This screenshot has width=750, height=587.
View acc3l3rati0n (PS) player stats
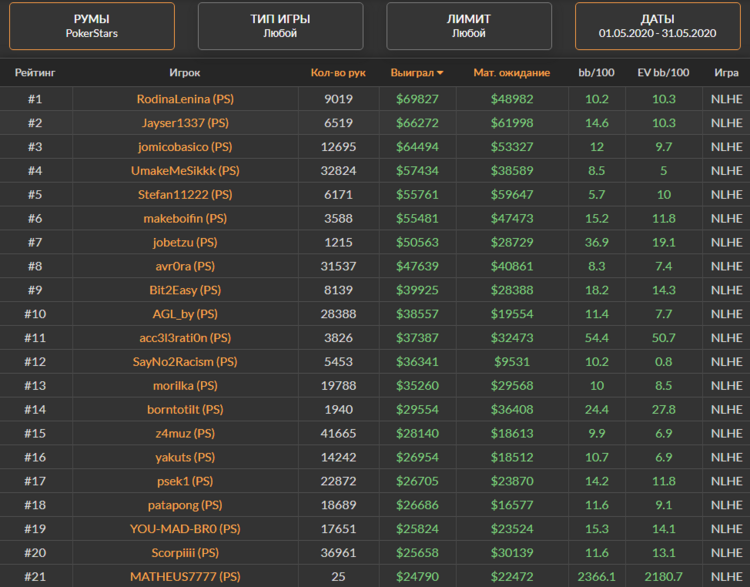pyautogui.click(x=185, y=338)
